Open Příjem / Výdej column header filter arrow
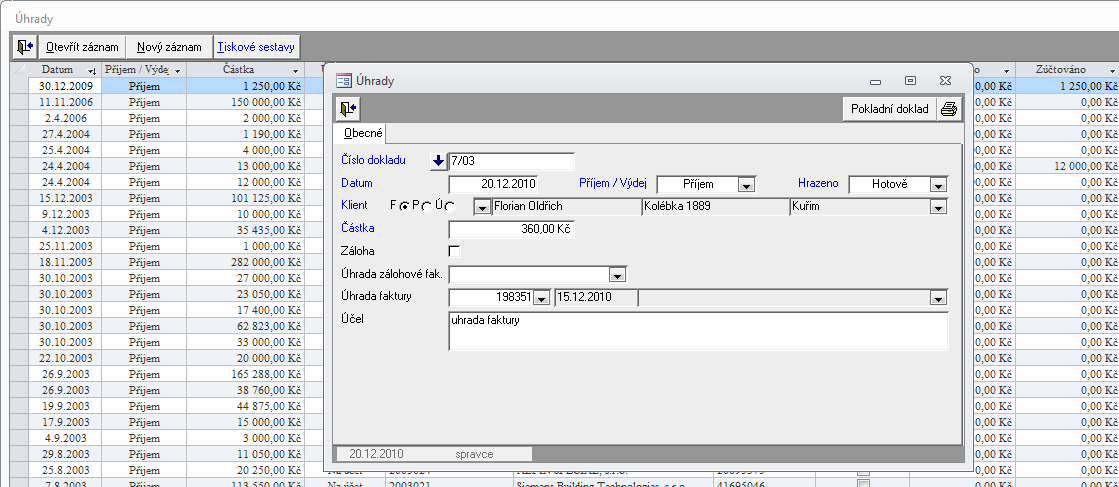 pos(177,71)
